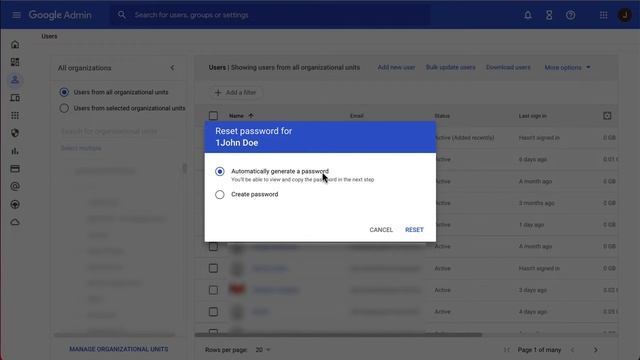Open the help question mark icon
This screenshot has width=640, height=360.
click(571, 15)
